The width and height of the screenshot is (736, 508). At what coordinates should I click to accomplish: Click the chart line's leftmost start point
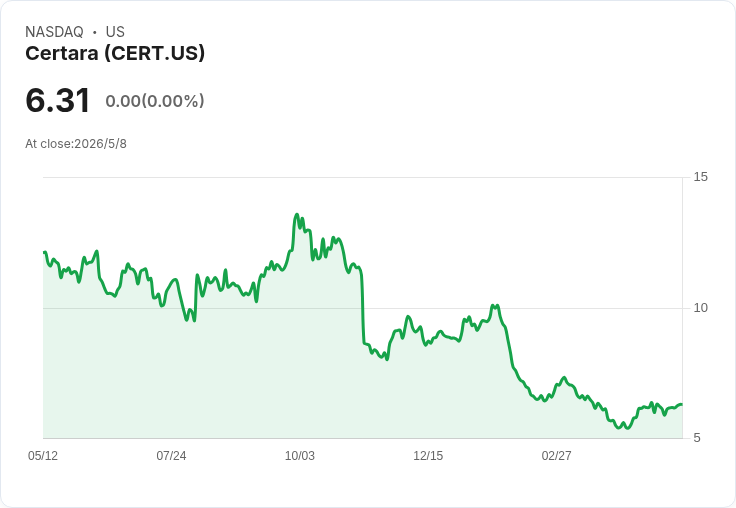pos(44,252)
